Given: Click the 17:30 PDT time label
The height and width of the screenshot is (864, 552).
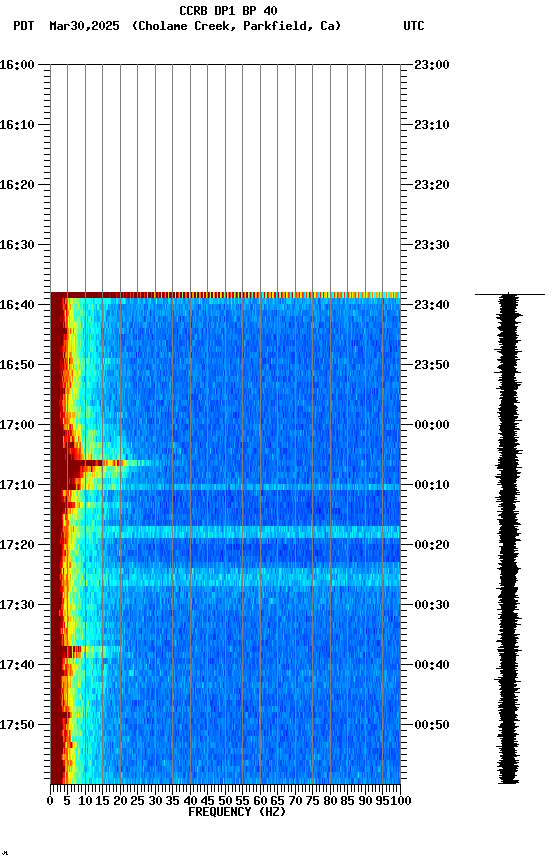Looking at the screenshot, I should (x=17, y=606).
